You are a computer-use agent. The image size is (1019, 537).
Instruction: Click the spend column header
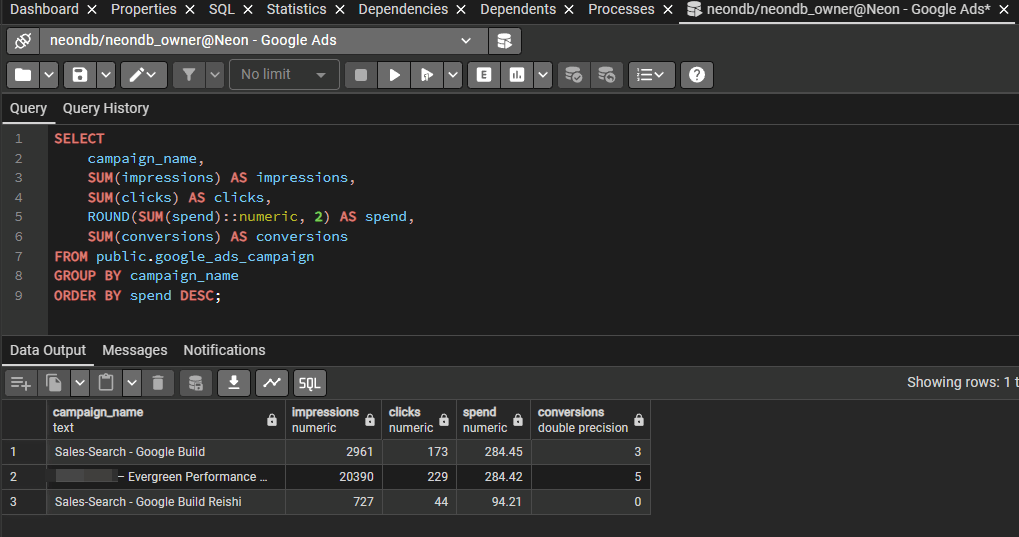(x=493, y=420)
